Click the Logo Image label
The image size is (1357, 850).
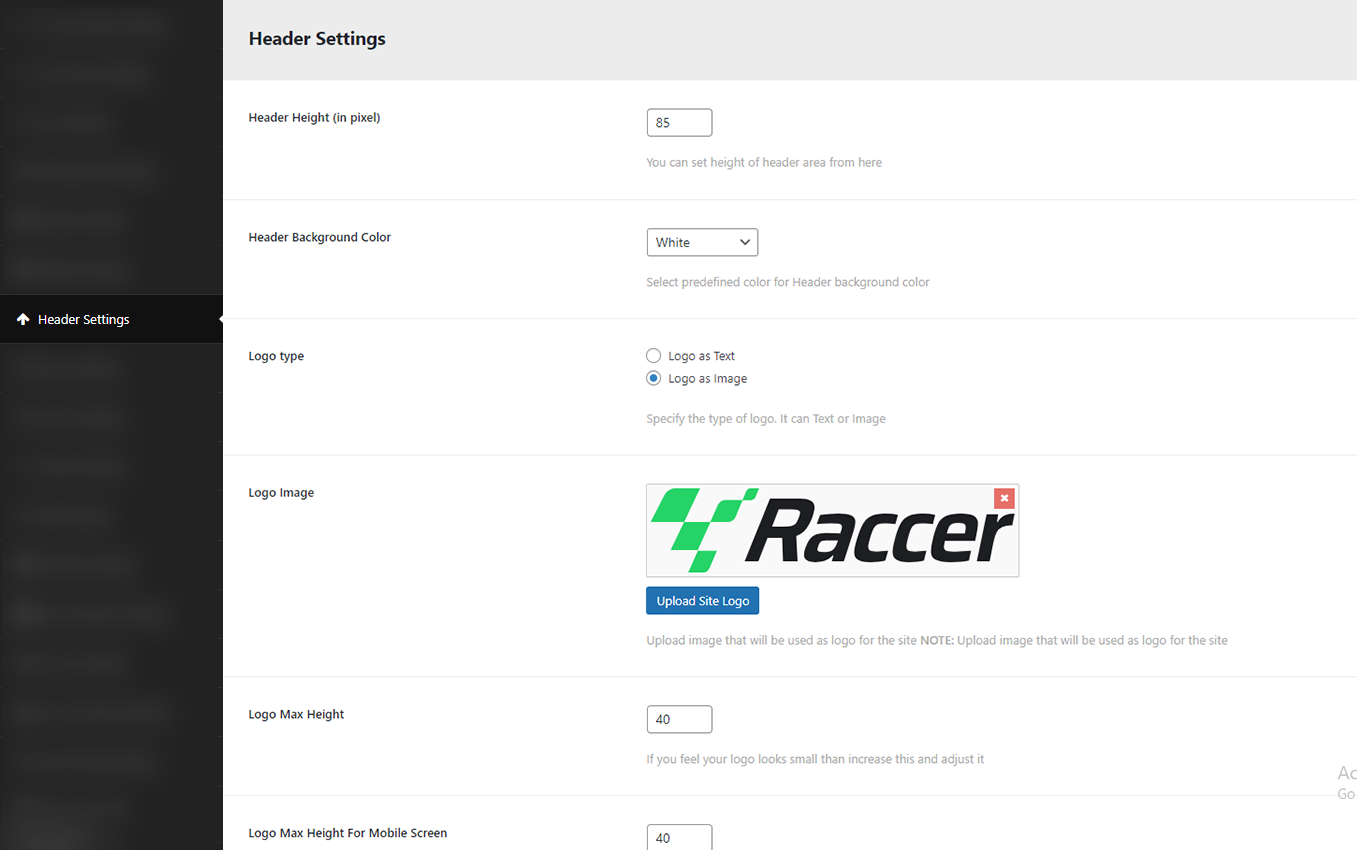[x=281, y=493]
